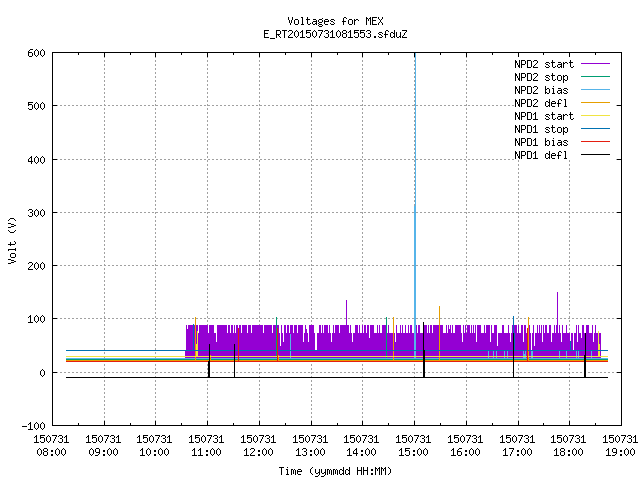
Task: Click the x-axis tick 150731 14:00
Action: [361, 446]
